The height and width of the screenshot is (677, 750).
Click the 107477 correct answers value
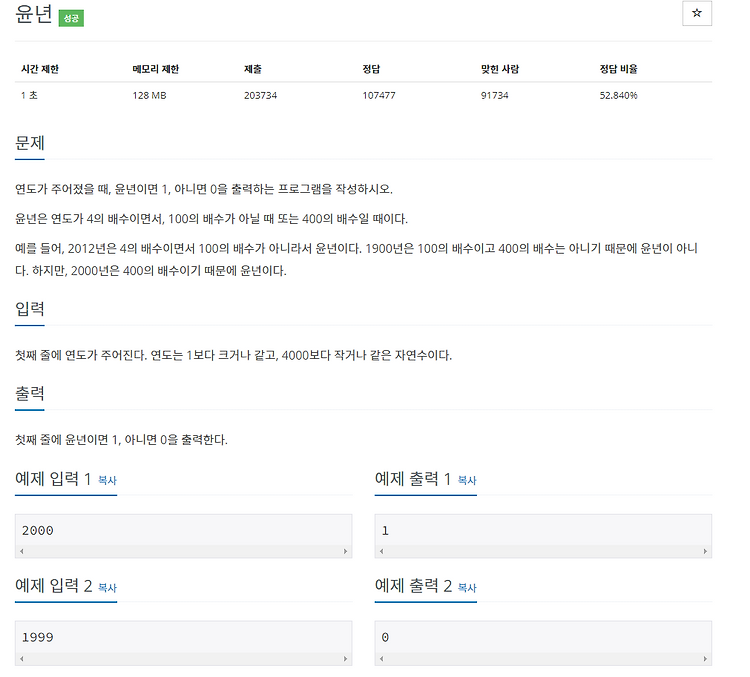[379, 95]
